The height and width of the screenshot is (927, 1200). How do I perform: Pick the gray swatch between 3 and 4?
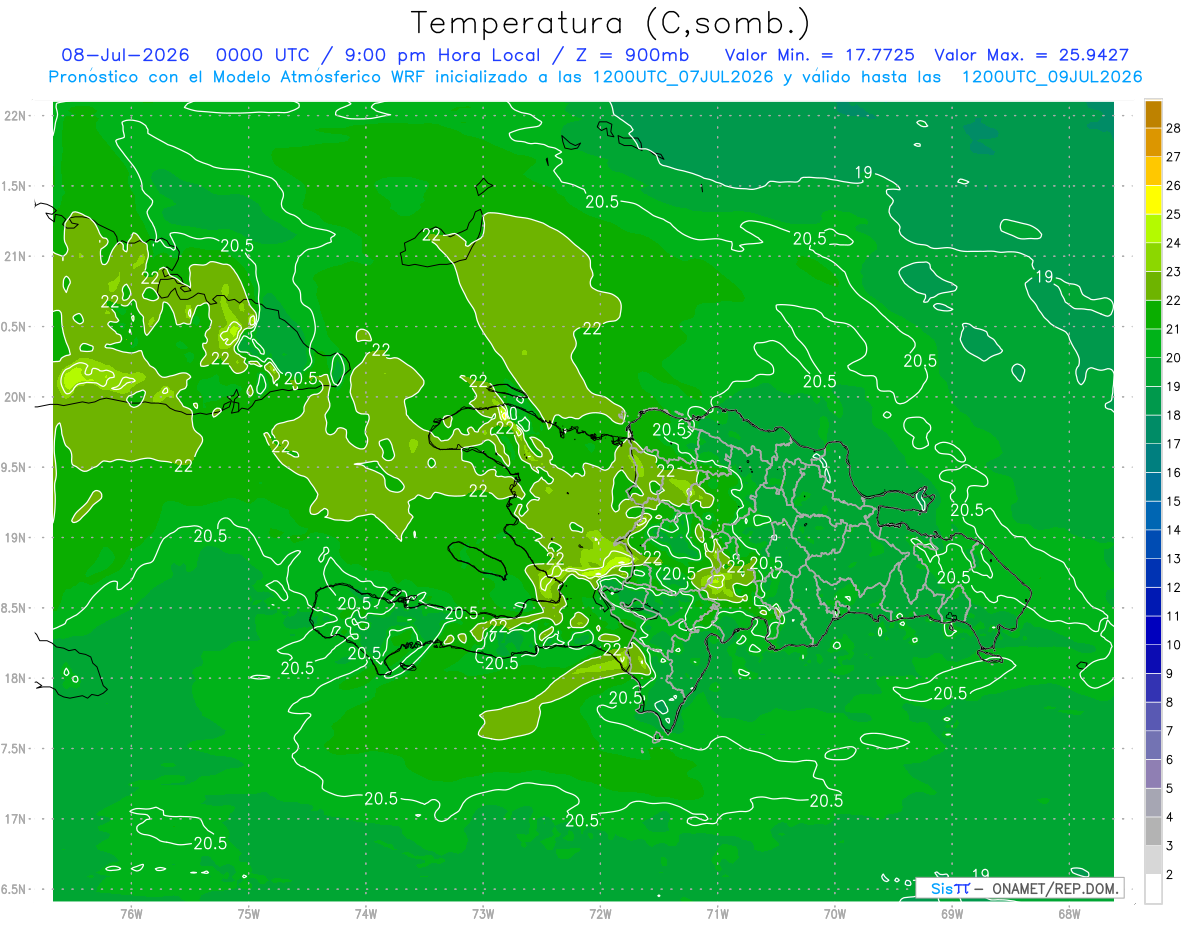[x=1153, y=832]
